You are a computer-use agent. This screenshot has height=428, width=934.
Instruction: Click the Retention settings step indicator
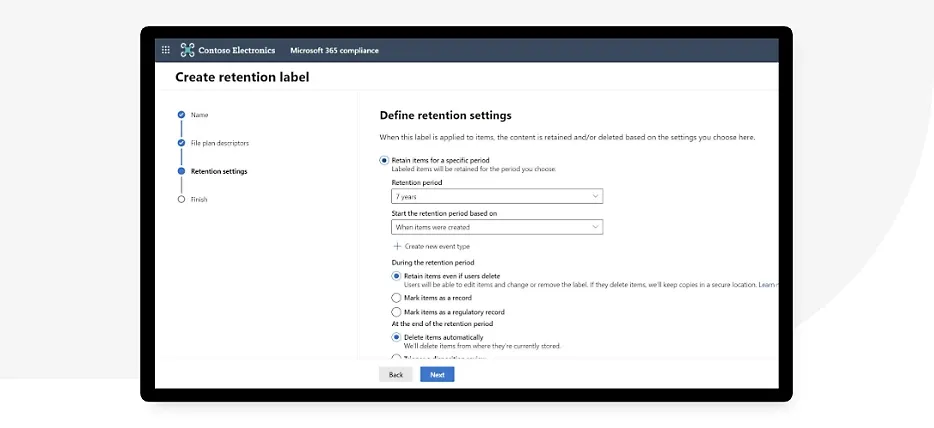click(181, 171)
